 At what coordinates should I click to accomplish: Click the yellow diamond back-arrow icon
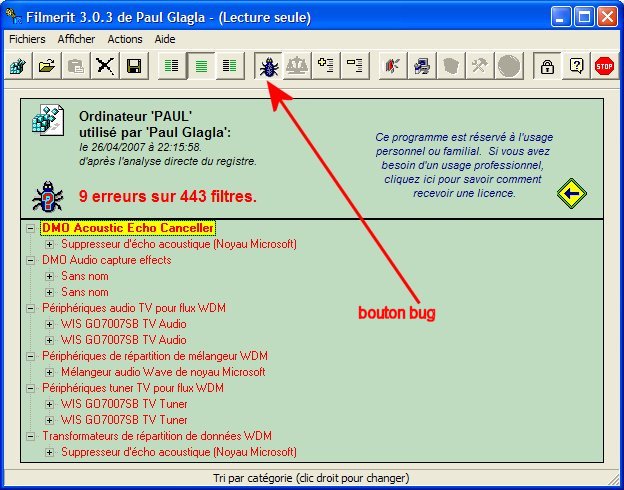571,193
